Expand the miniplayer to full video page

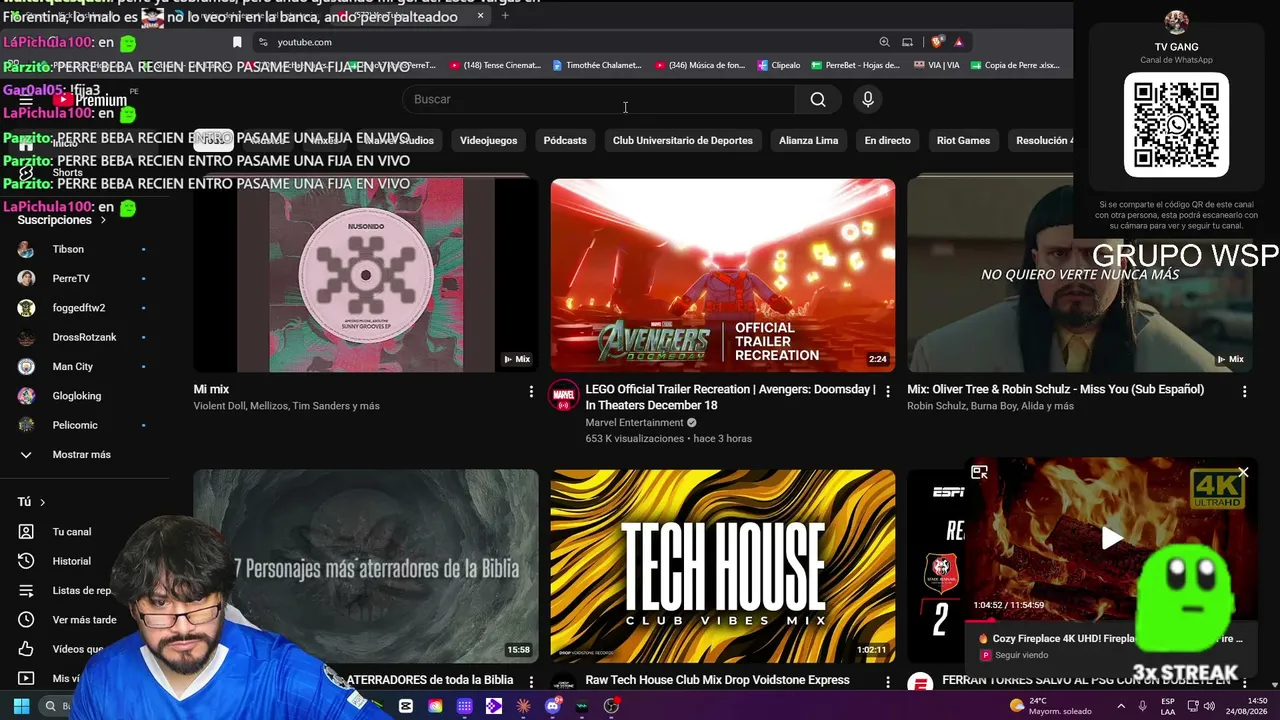coord(979,473)
